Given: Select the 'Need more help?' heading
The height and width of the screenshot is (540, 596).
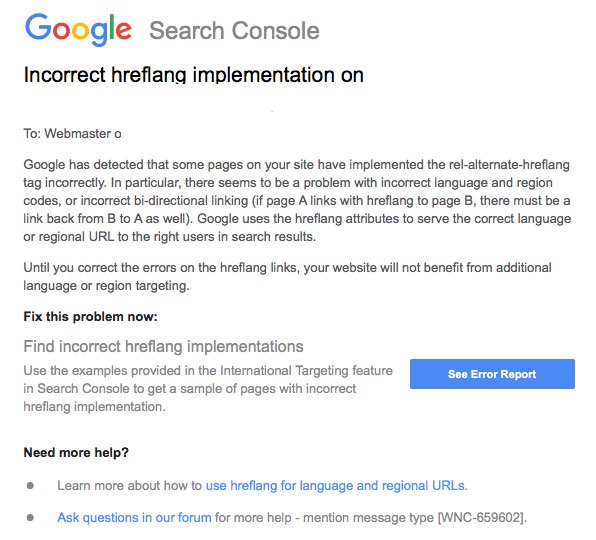Looking at the screenshot, I should (x=76, y=453).
